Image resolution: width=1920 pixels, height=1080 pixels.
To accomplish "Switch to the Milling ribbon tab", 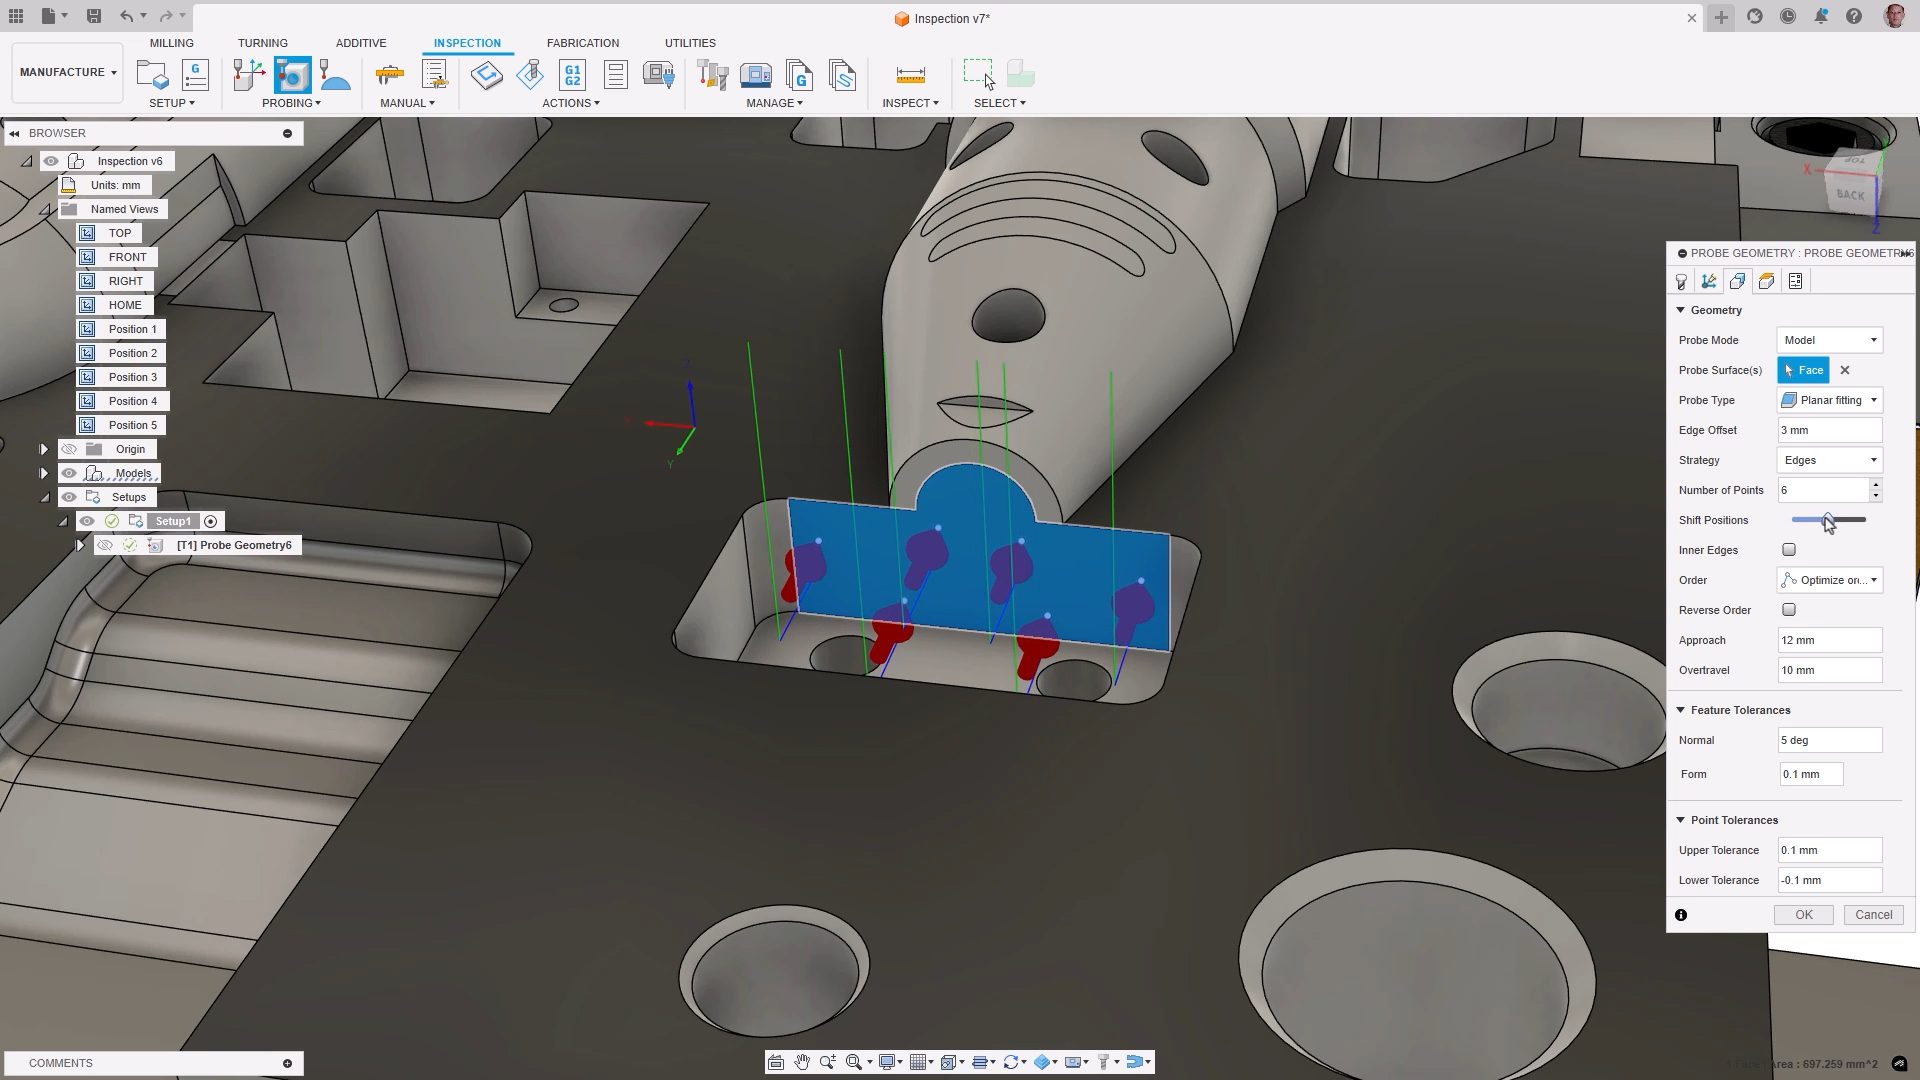I will (171, 43).
